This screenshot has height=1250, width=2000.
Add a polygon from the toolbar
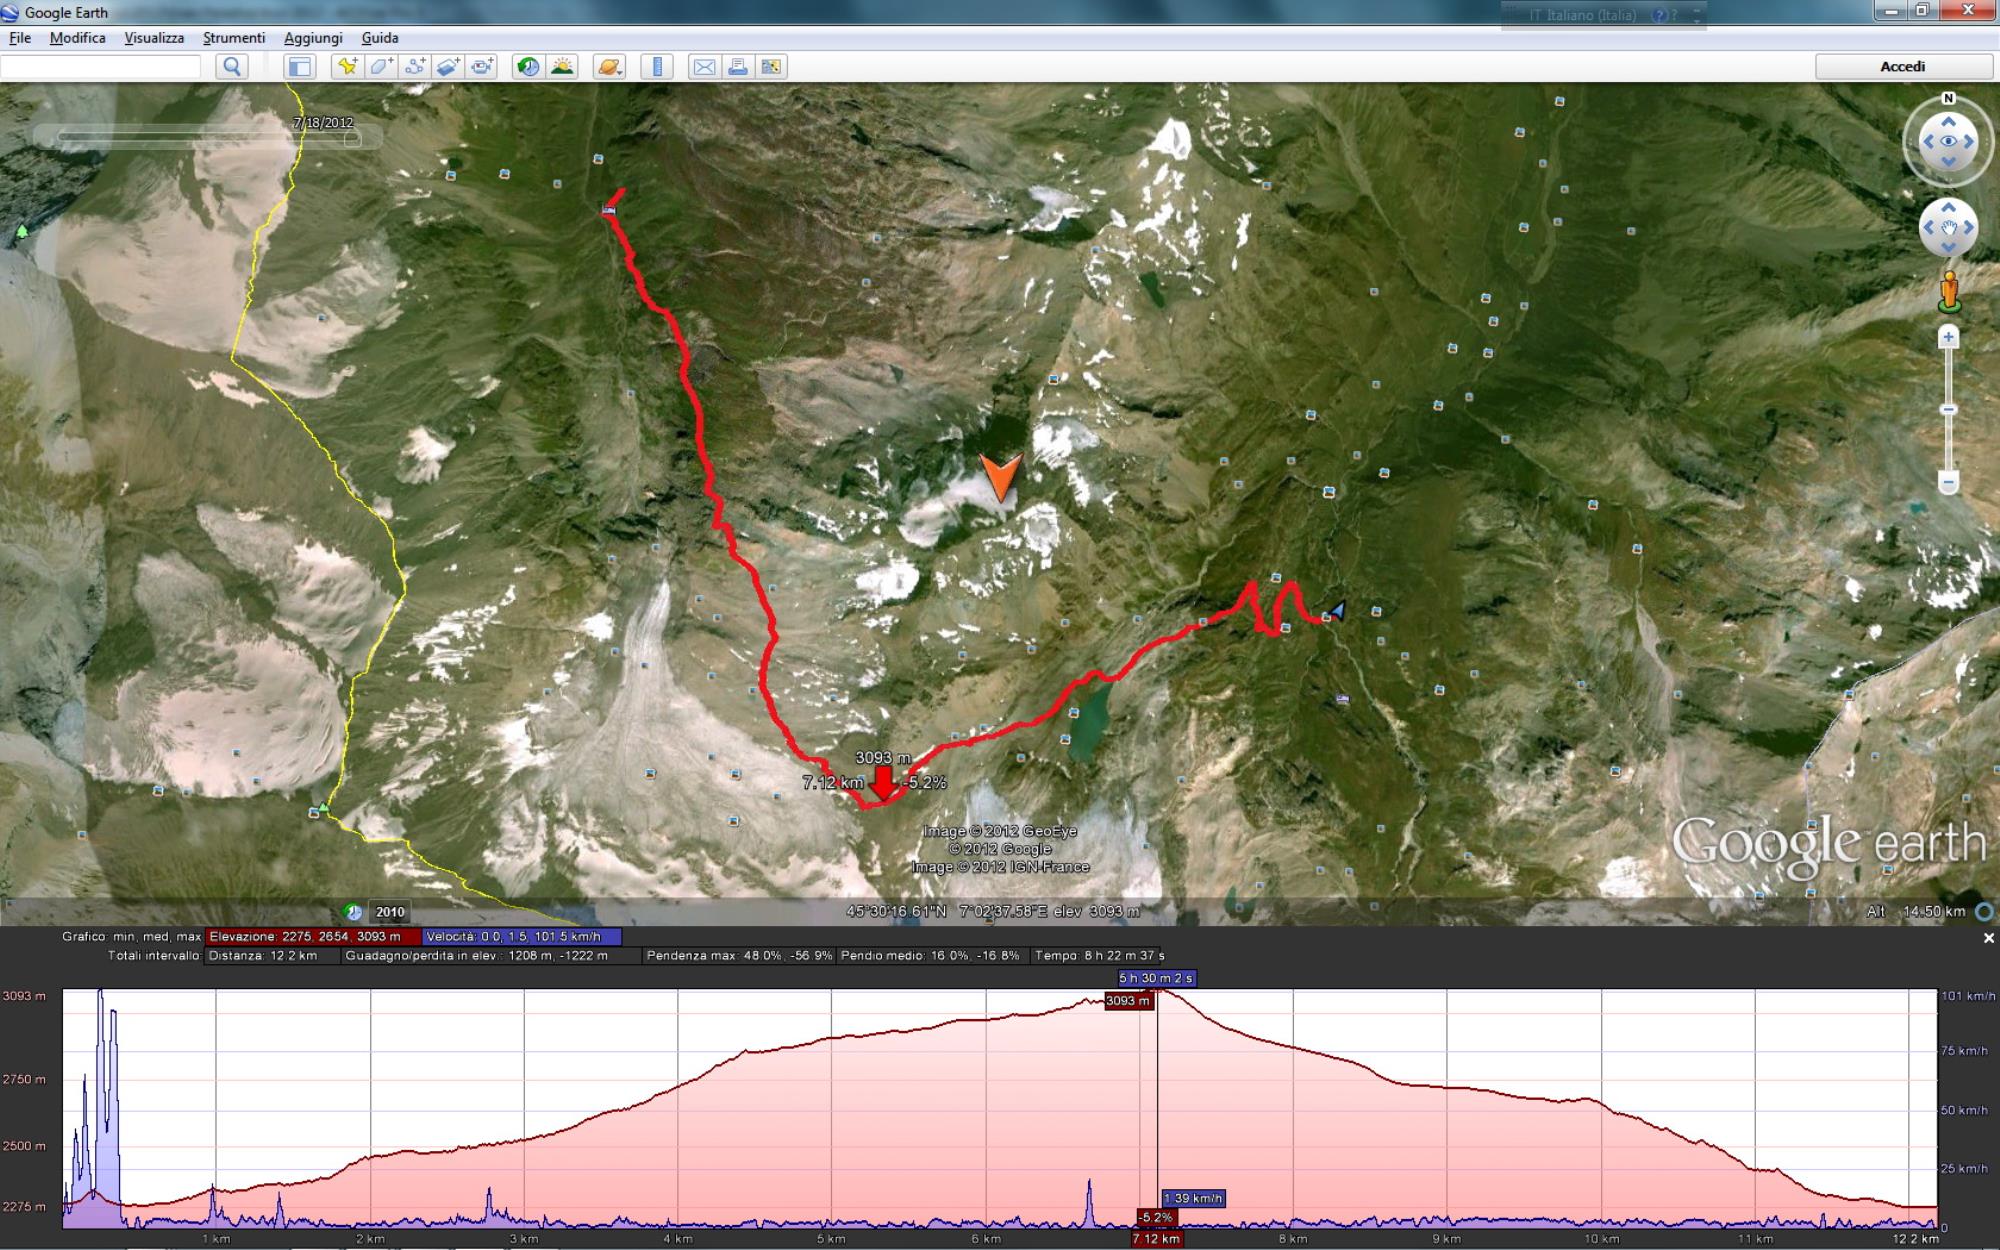[x=381, y=67]
